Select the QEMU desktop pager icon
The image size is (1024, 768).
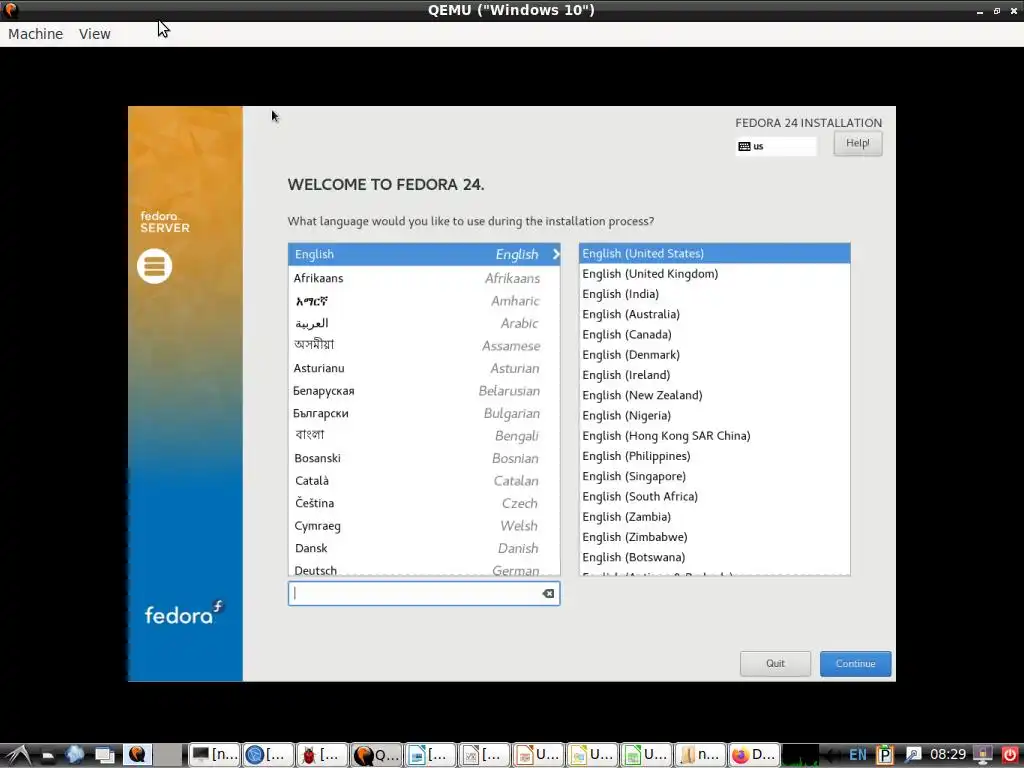137,755
